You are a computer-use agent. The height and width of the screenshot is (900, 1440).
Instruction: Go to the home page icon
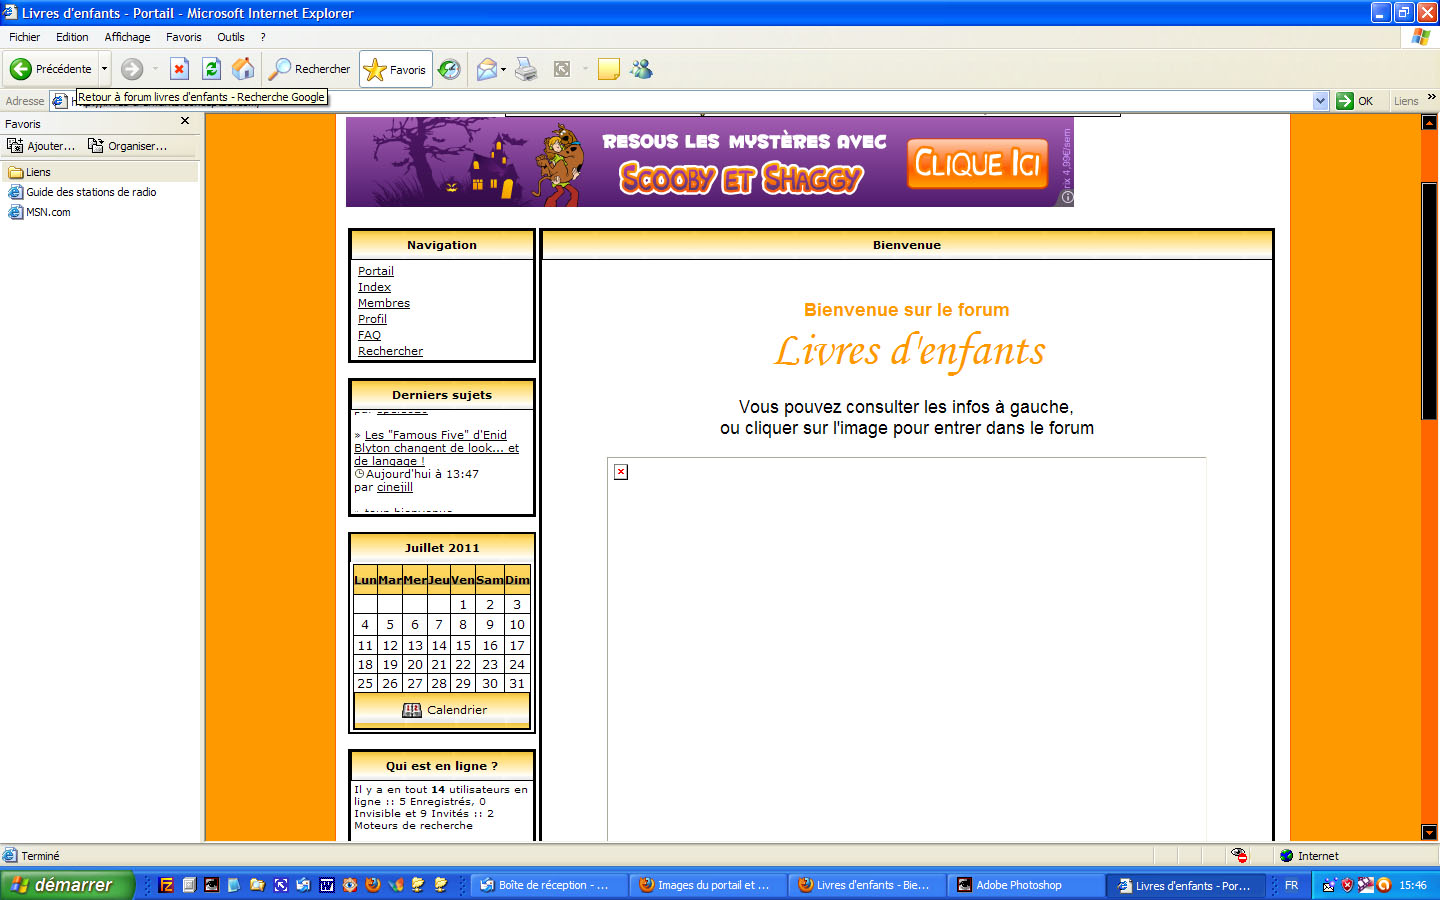pyautogui.click(x=243, y=69)
